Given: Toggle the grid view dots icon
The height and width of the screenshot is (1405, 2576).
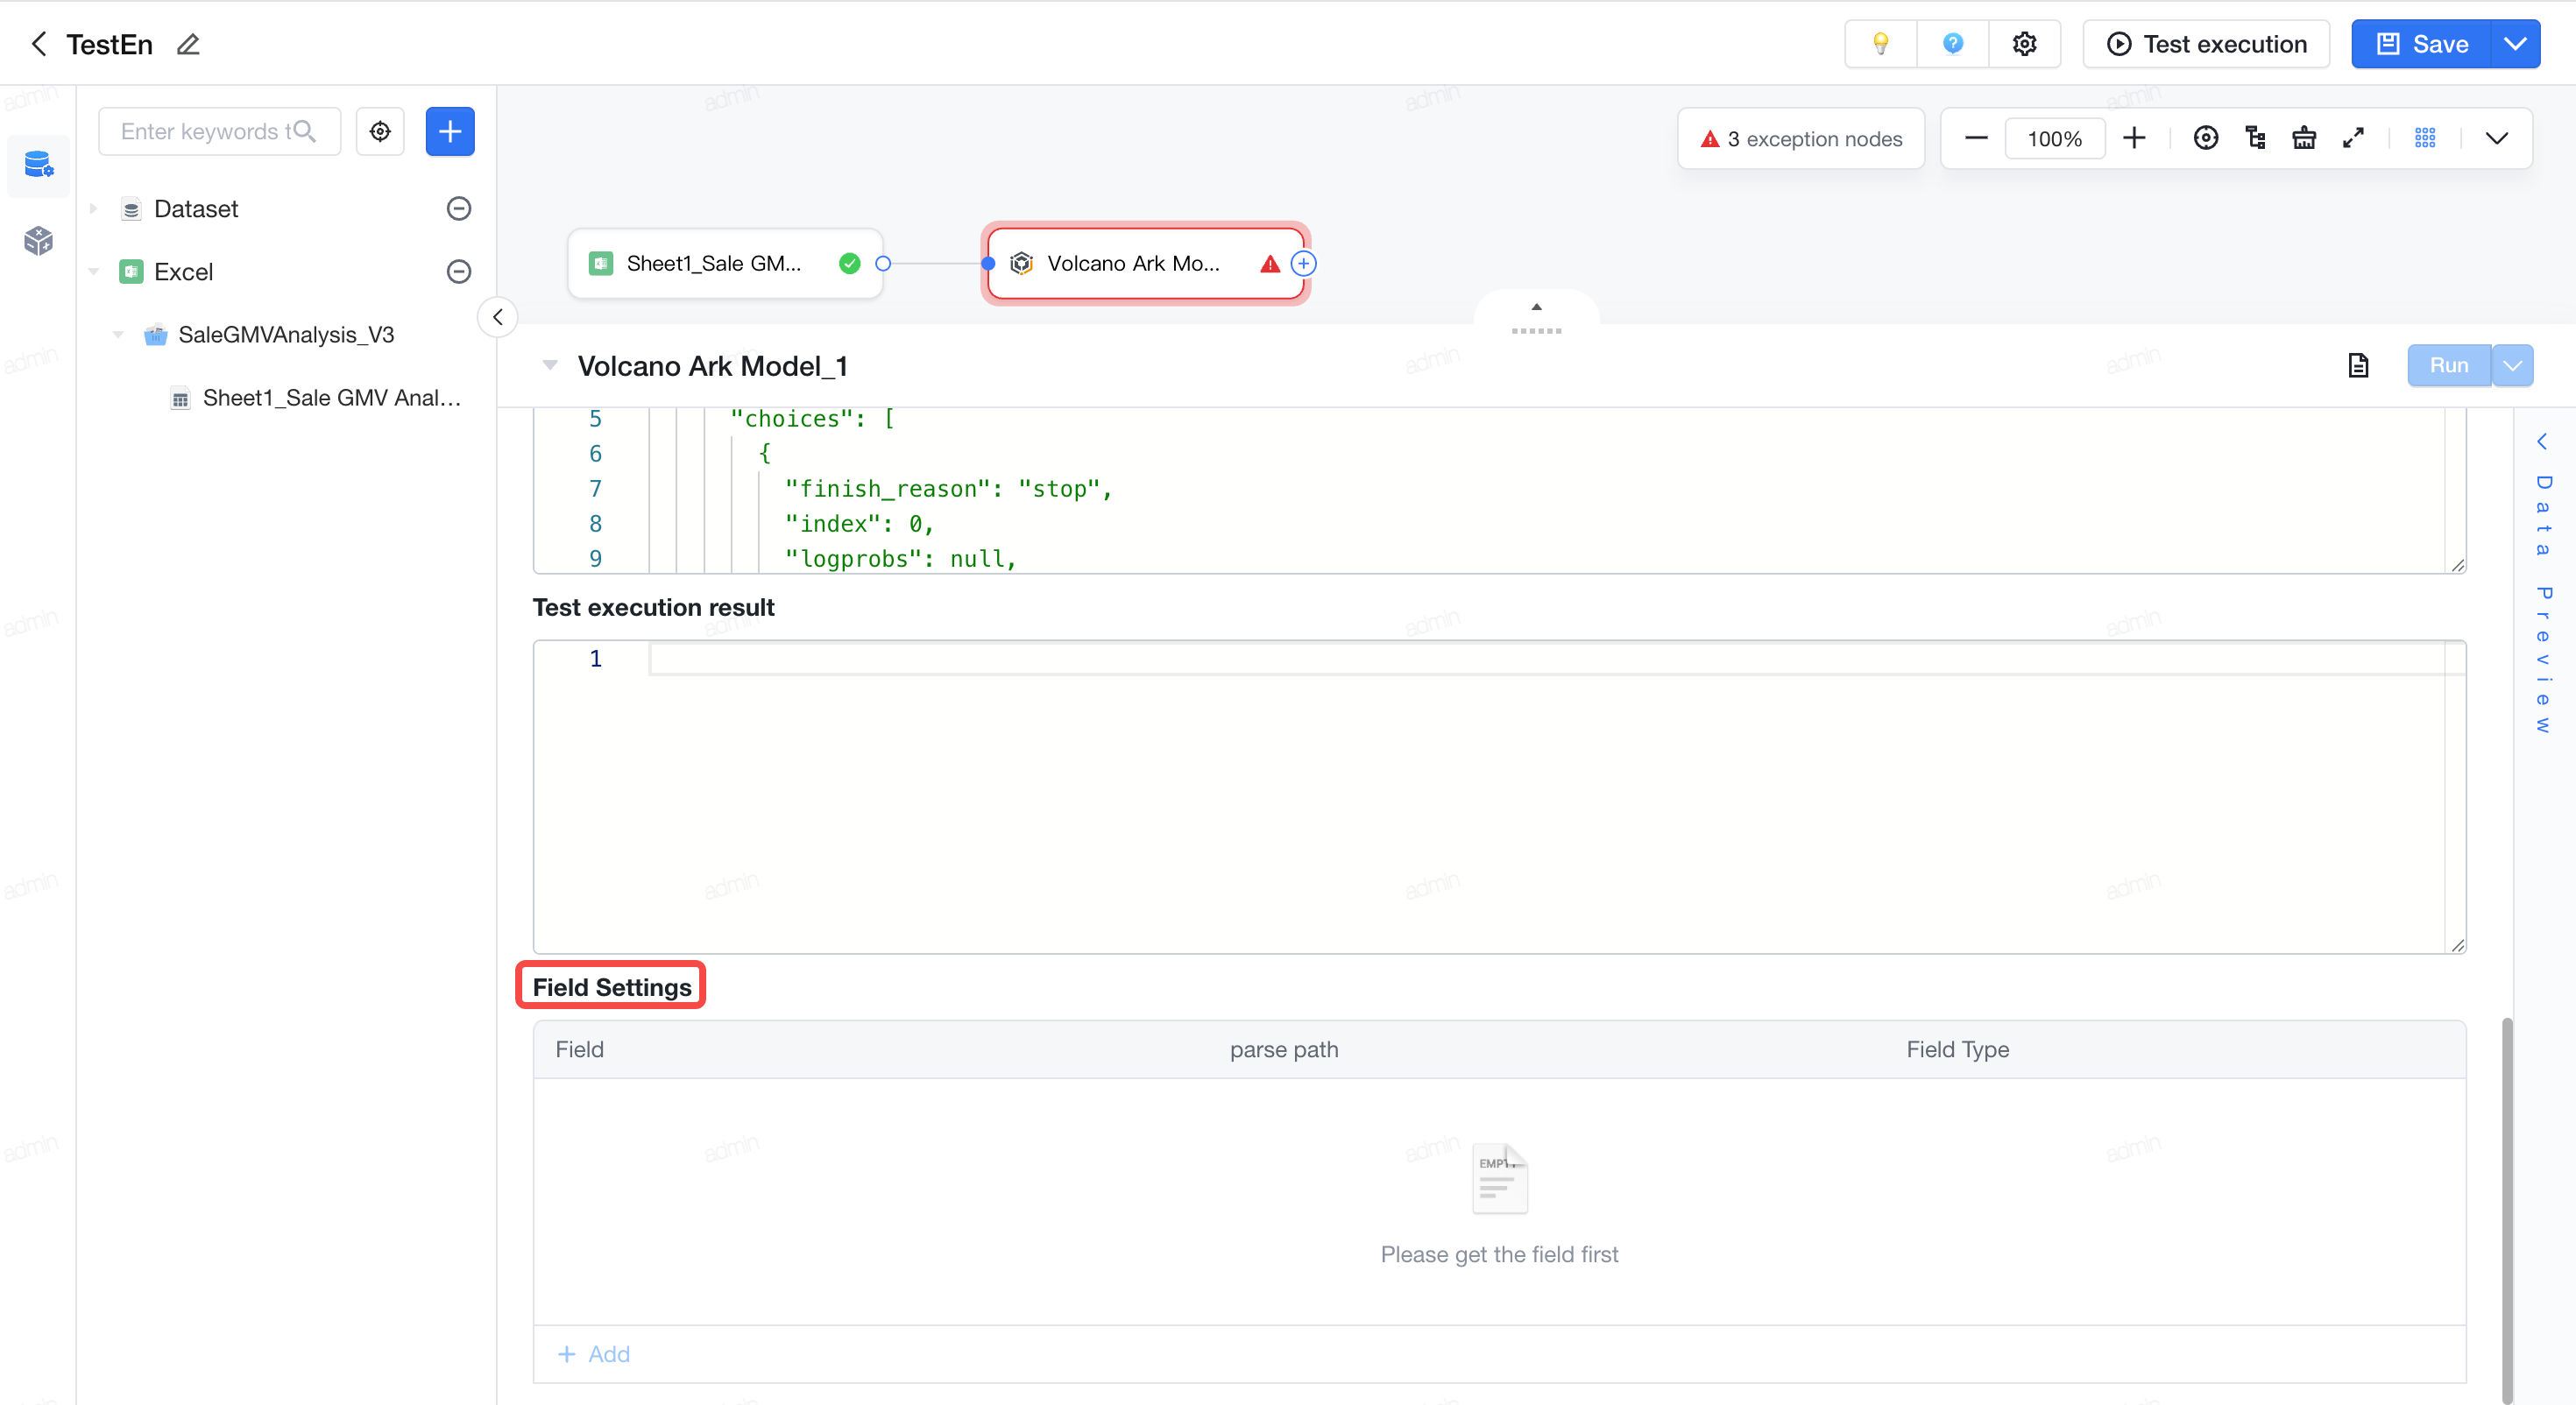Looking at the screenshot, I should coord(2425,138).
